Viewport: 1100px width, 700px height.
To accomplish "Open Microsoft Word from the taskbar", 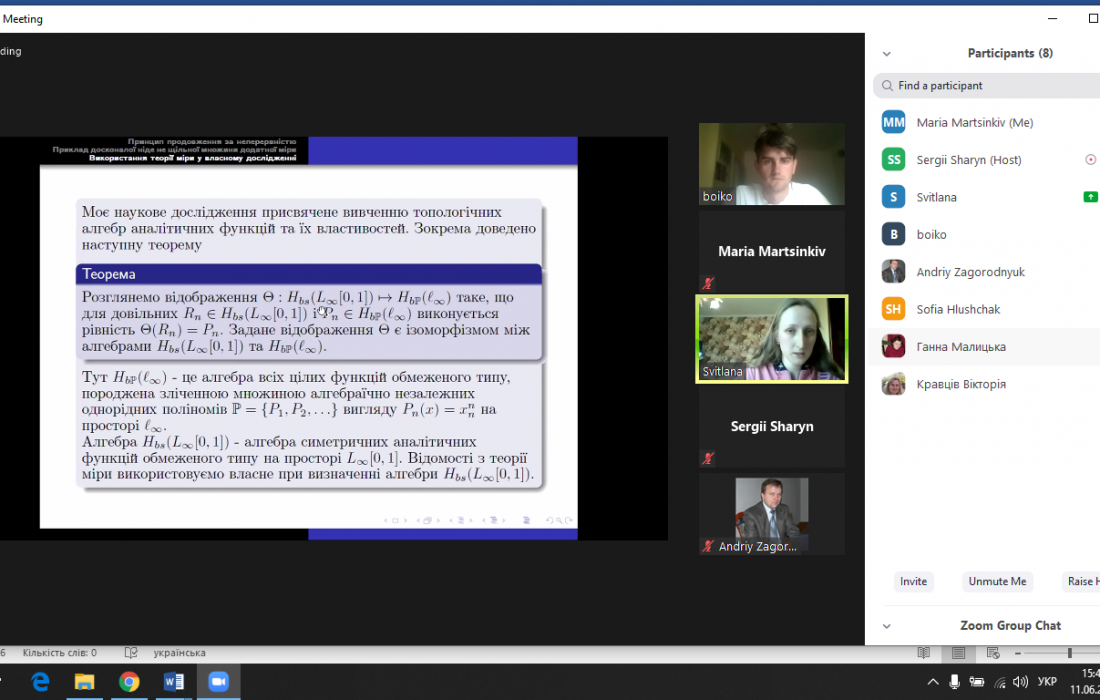I will [173, 681].
